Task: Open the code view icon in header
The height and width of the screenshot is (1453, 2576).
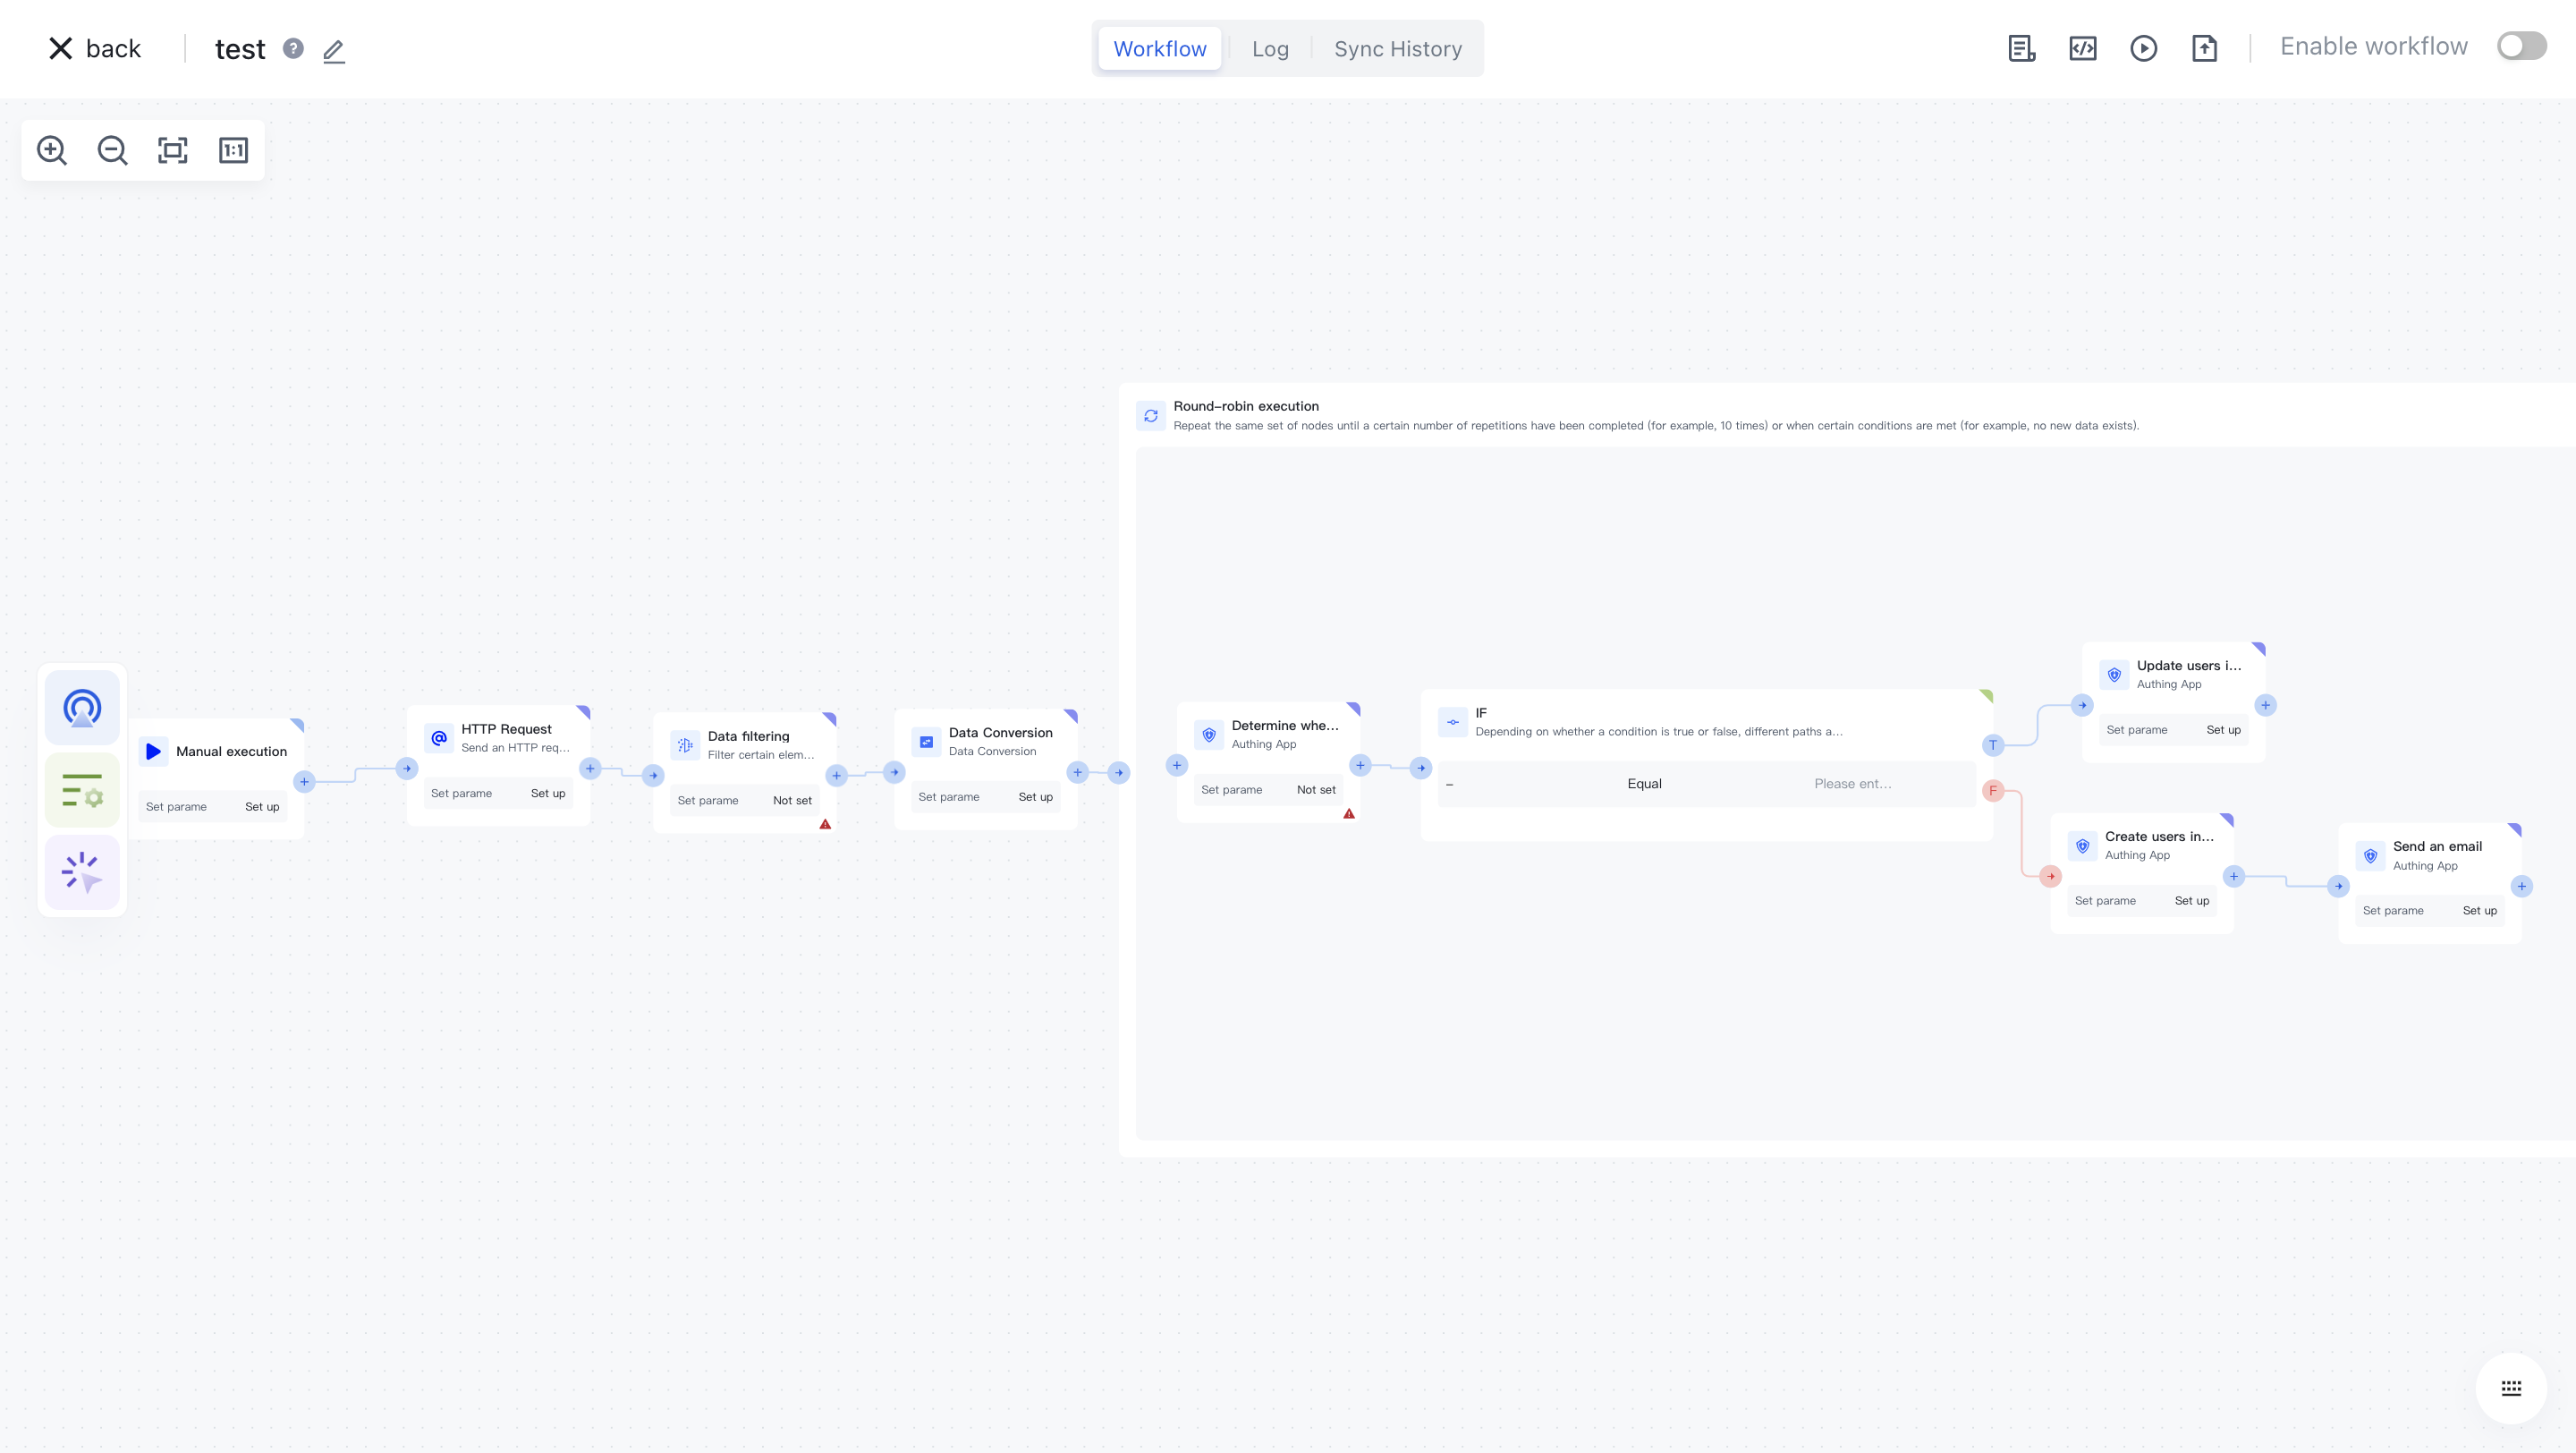Action: (2082, 48)
